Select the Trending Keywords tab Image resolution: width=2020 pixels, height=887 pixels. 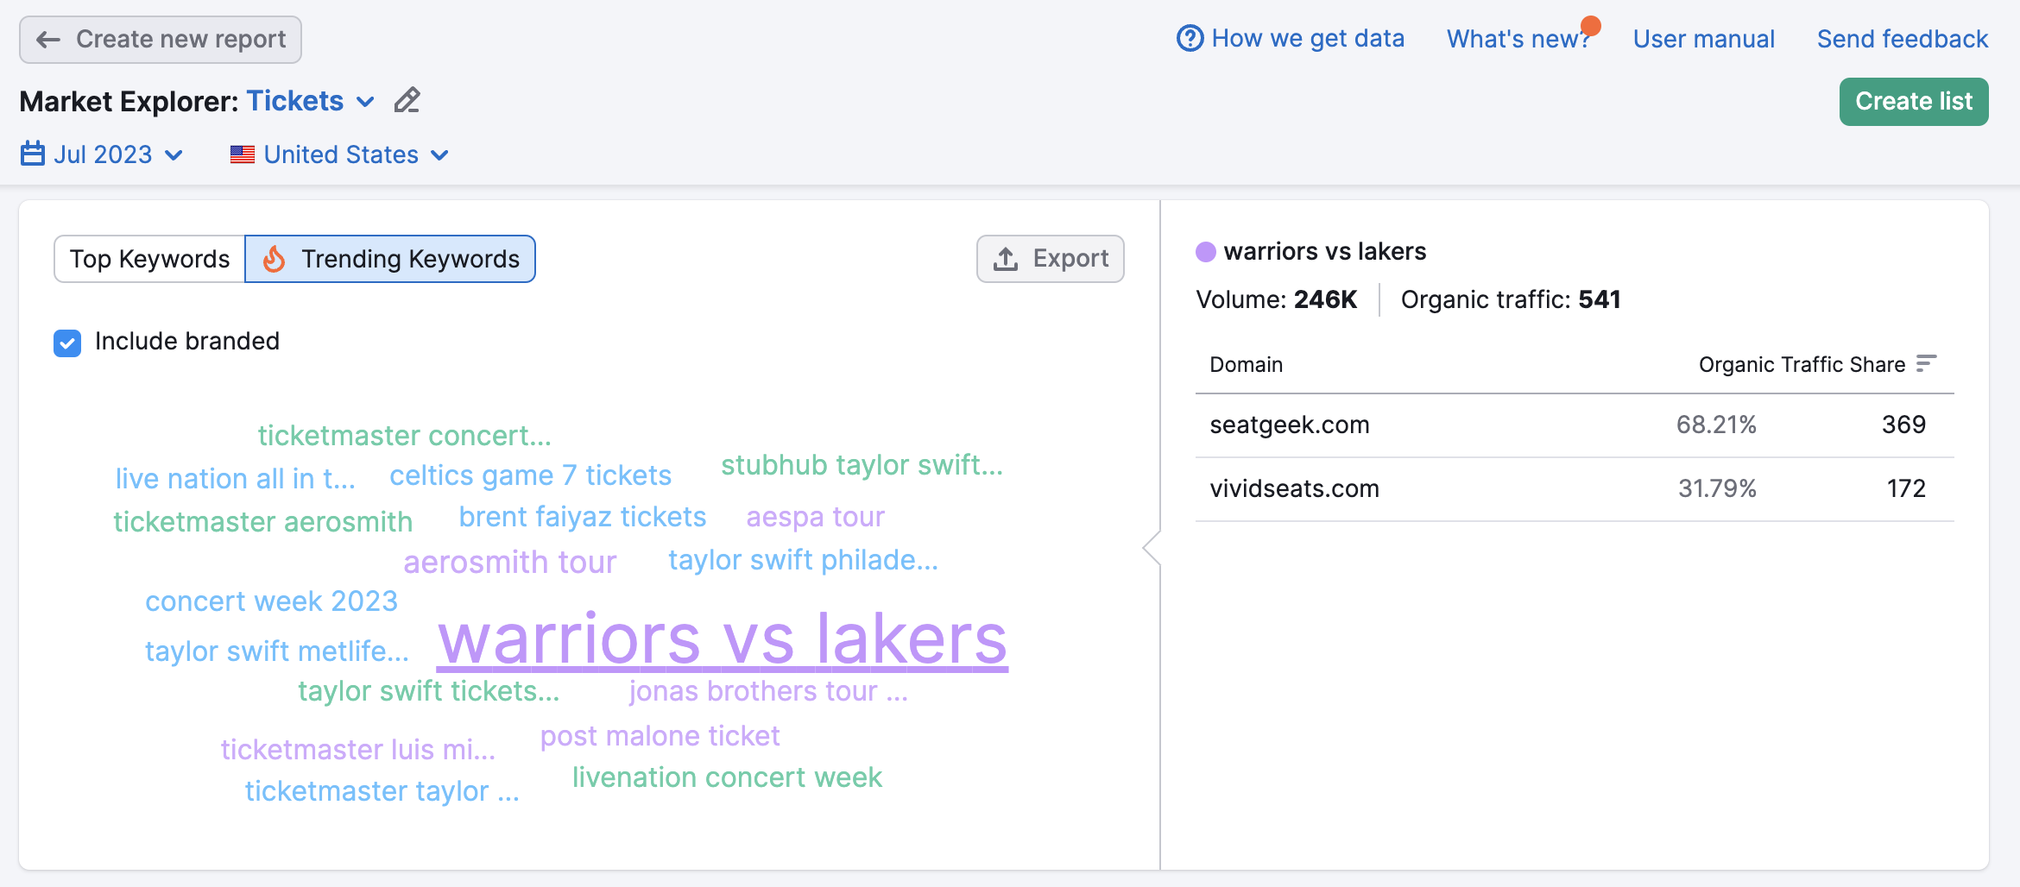point(390,259)
